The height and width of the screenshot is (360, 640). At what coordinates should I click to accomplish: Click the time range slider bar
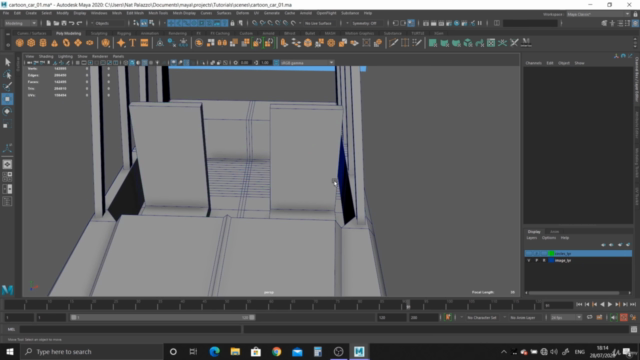[x=163, y=317]
